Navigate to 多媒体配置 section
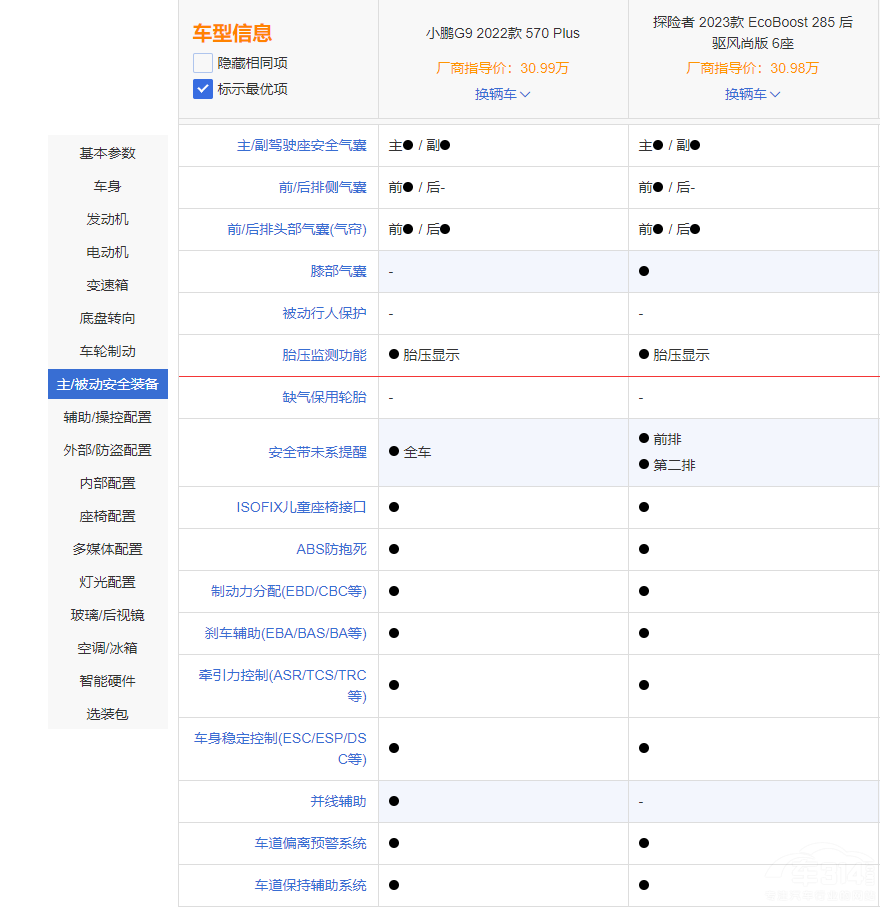Screen dimensions: 880x907 pyautogui.click(x=107, y=549)
